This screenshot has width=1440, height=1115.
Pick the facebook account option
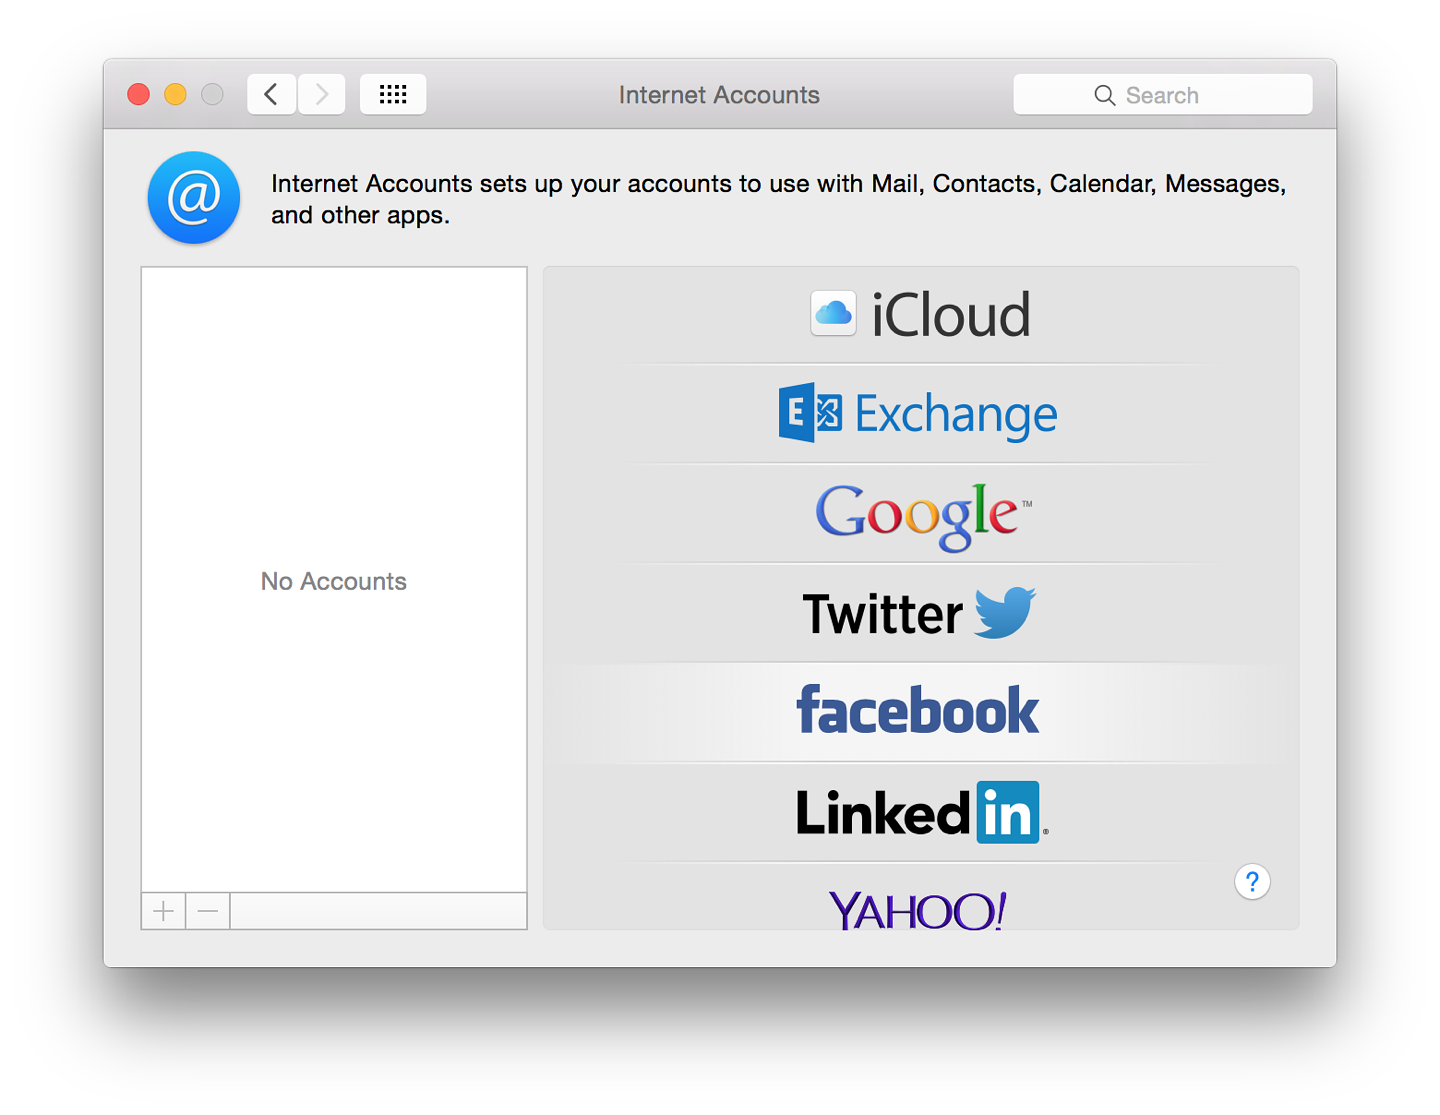click(921, 712)
